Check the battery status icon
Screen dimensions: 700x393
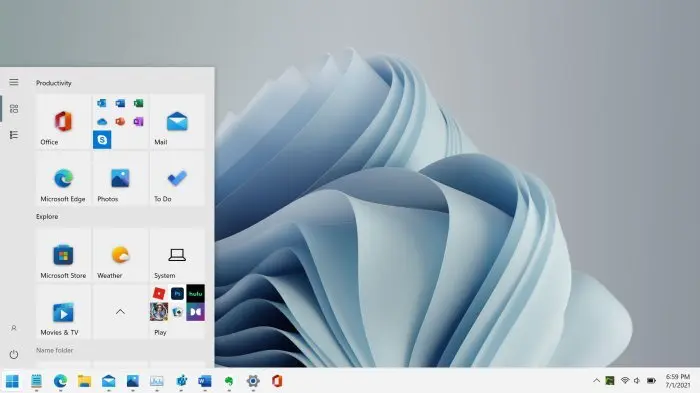point(651,380)
